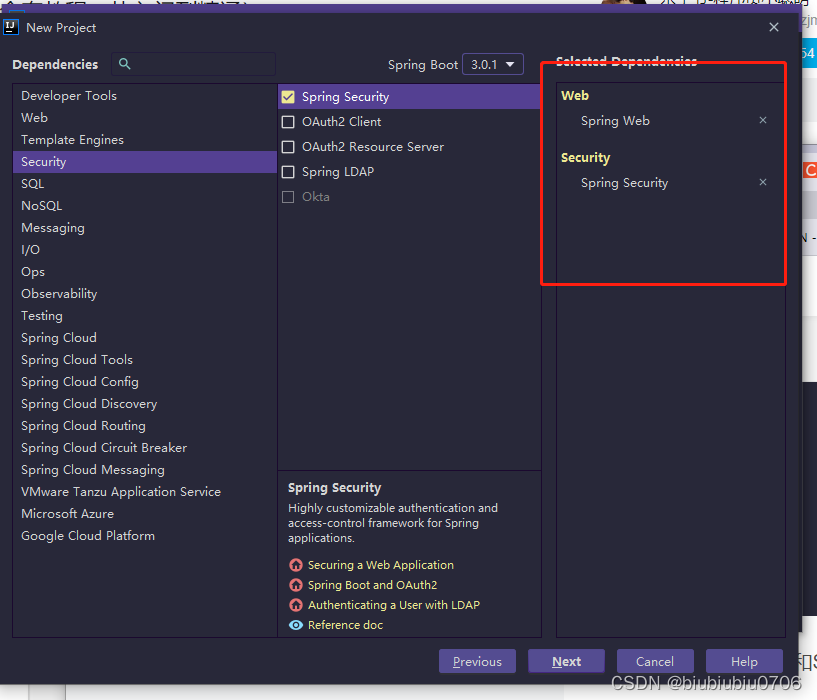The height and width of the screenshot is (700, 817).
Task: Open the Spring Boot version dropdown
Action: pos(492,64)
